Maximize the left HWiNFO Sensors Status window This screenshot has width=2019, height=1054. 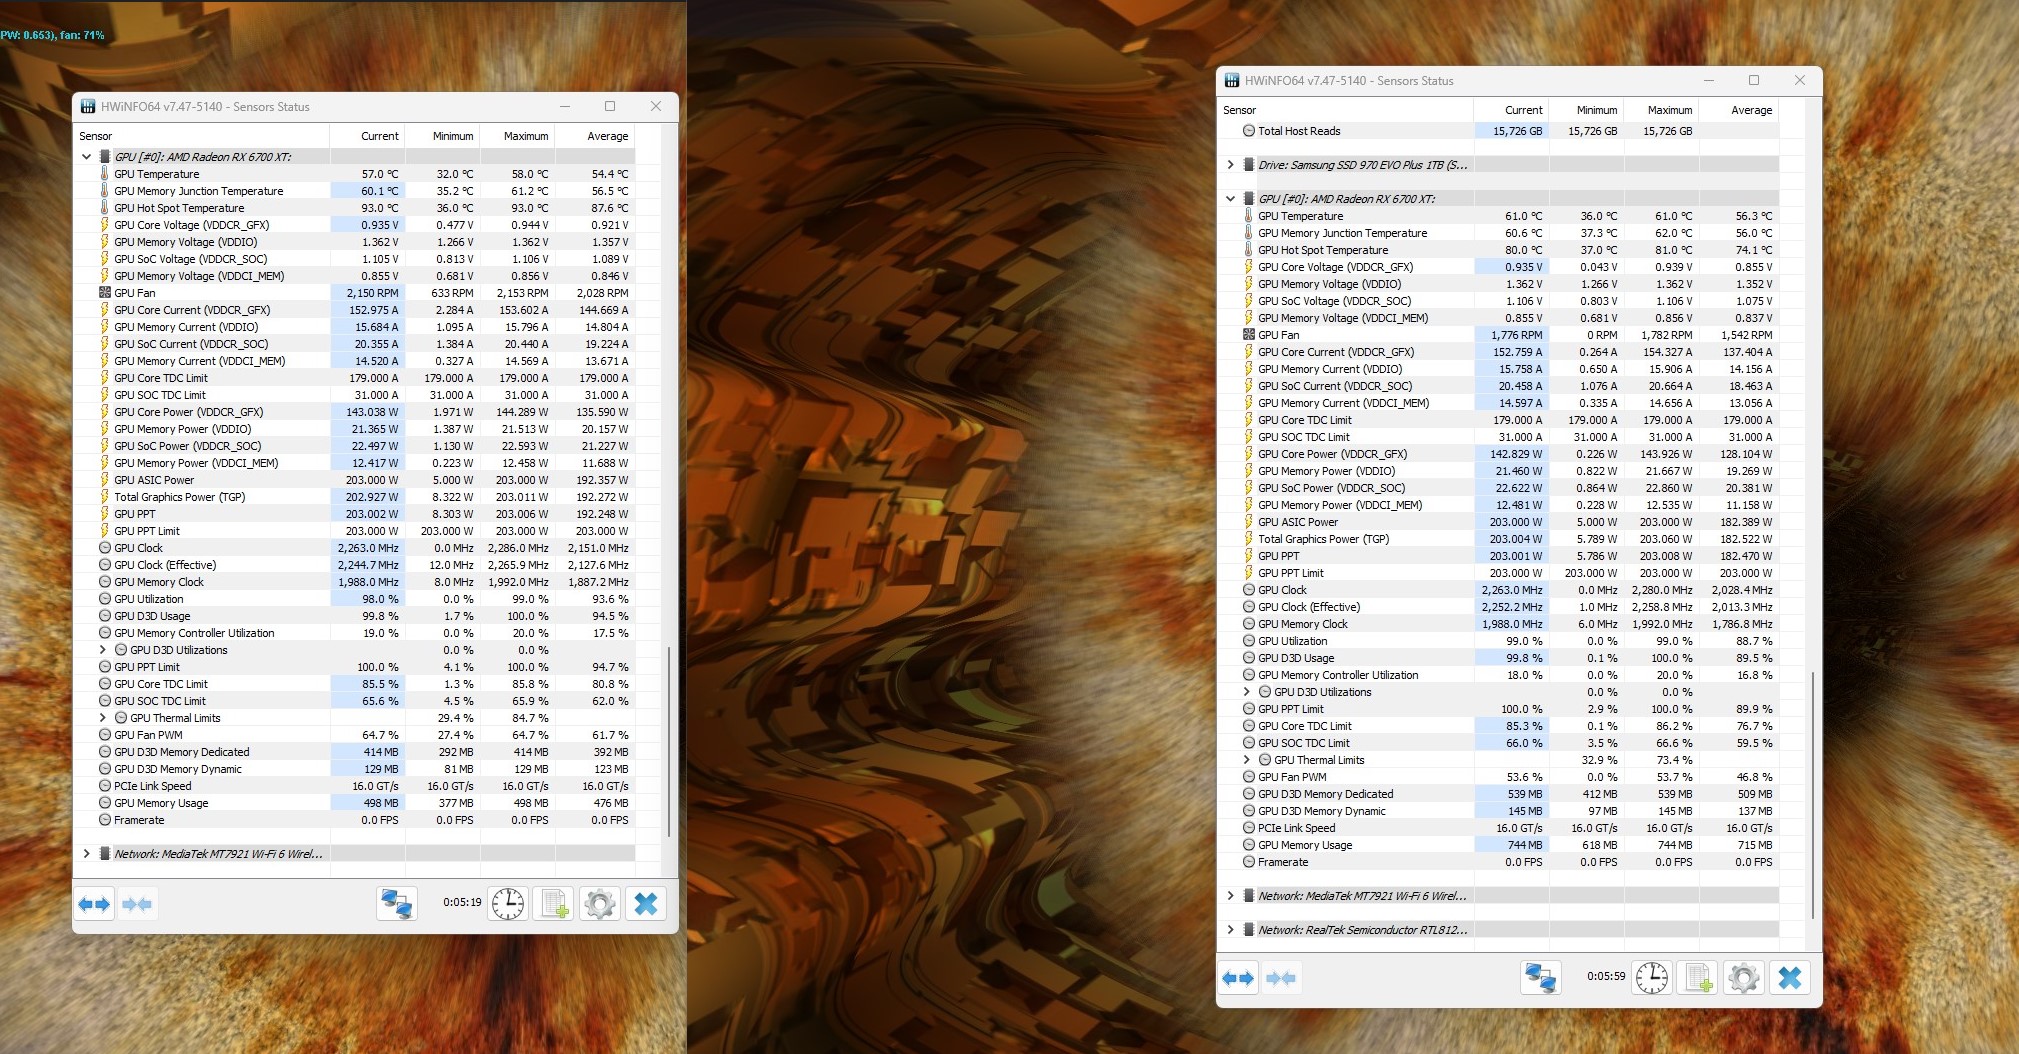[610, 106]
